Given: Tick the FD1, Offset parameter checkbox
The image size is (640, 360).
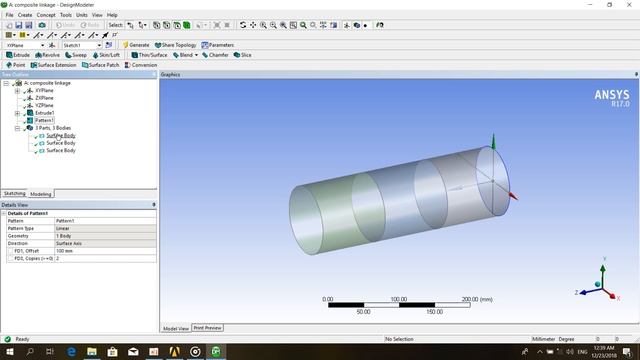Looking at the screenshot, I should [x=10, y=251].
